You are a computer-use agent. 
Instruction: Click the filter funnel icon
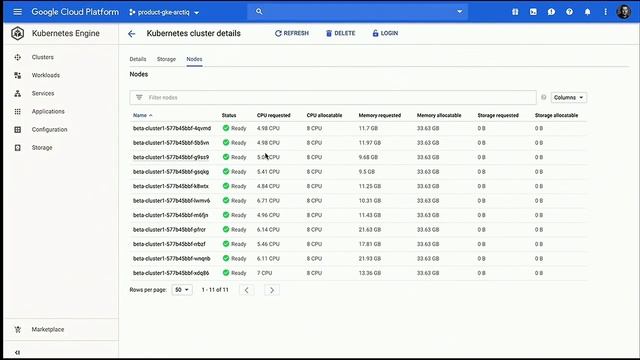(x=139, y=98)
